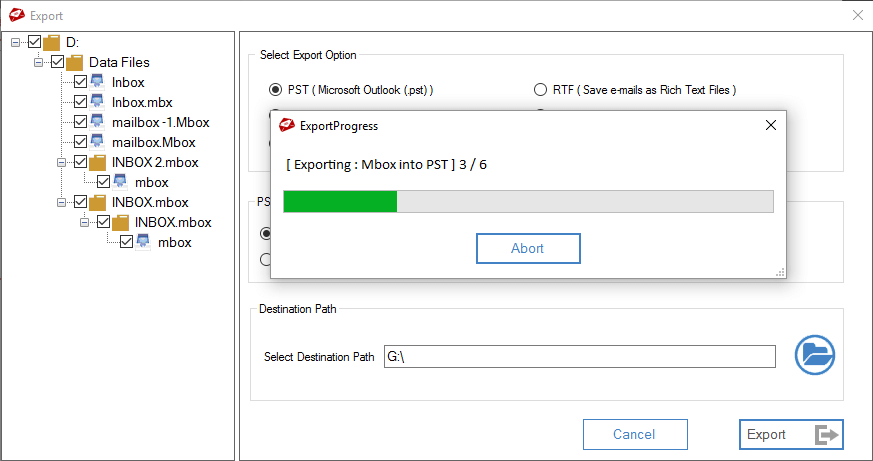Screen dimensions: 873x461
Task: Click the folder icon of the parent INBOX.mbox
Action: click(97, 202)
